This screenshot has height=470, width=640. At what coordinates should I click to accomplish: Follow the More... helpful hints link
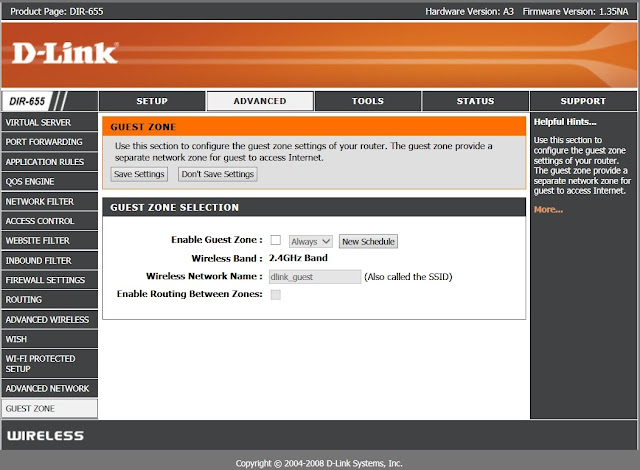click(x=548, y=210)
